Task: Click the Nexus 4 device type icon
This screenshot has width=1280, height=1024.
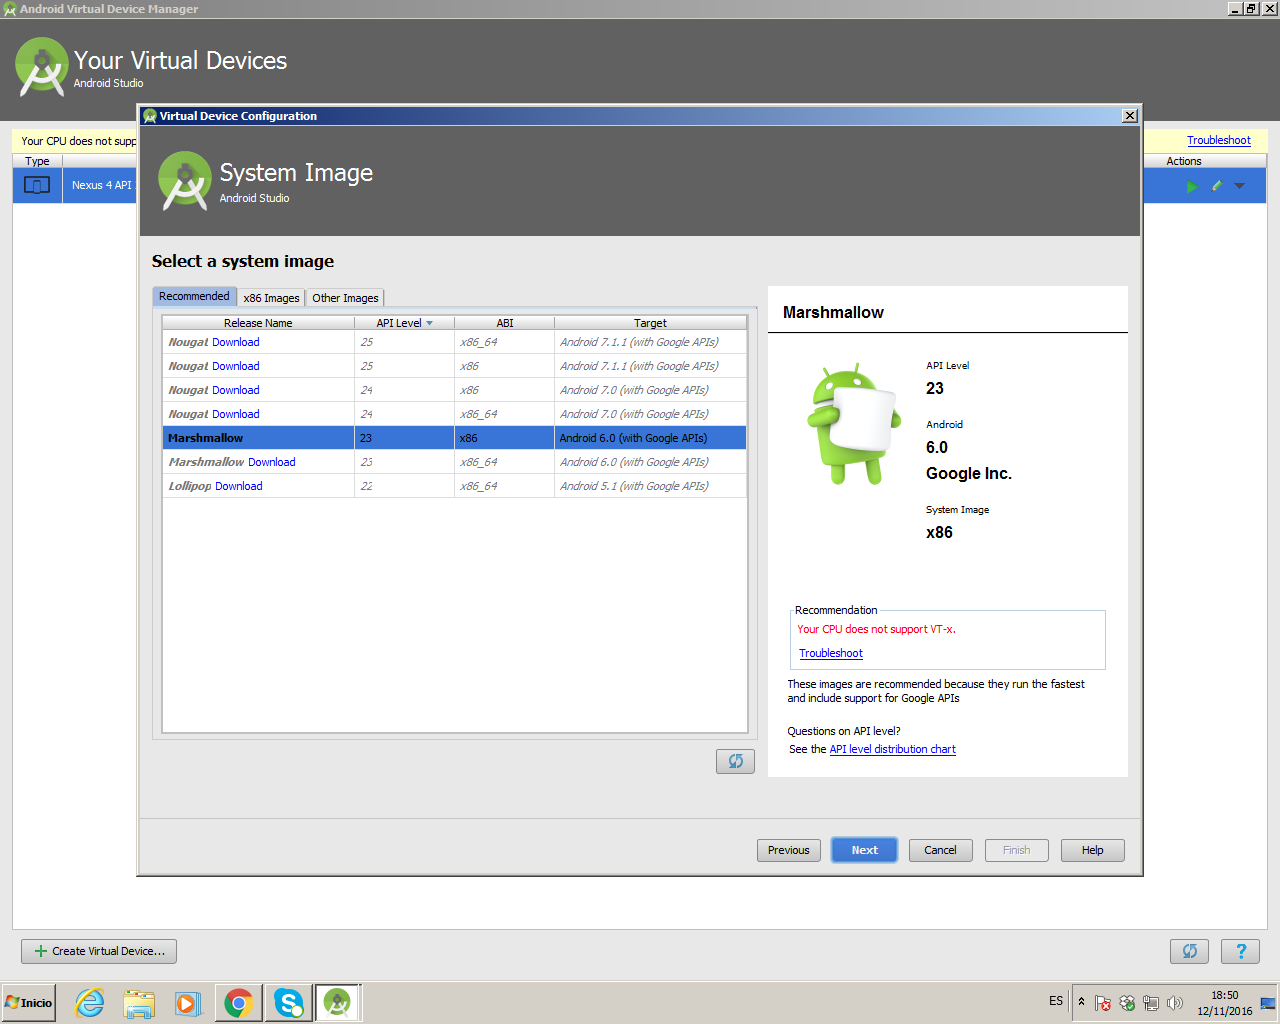Action: 37,185
